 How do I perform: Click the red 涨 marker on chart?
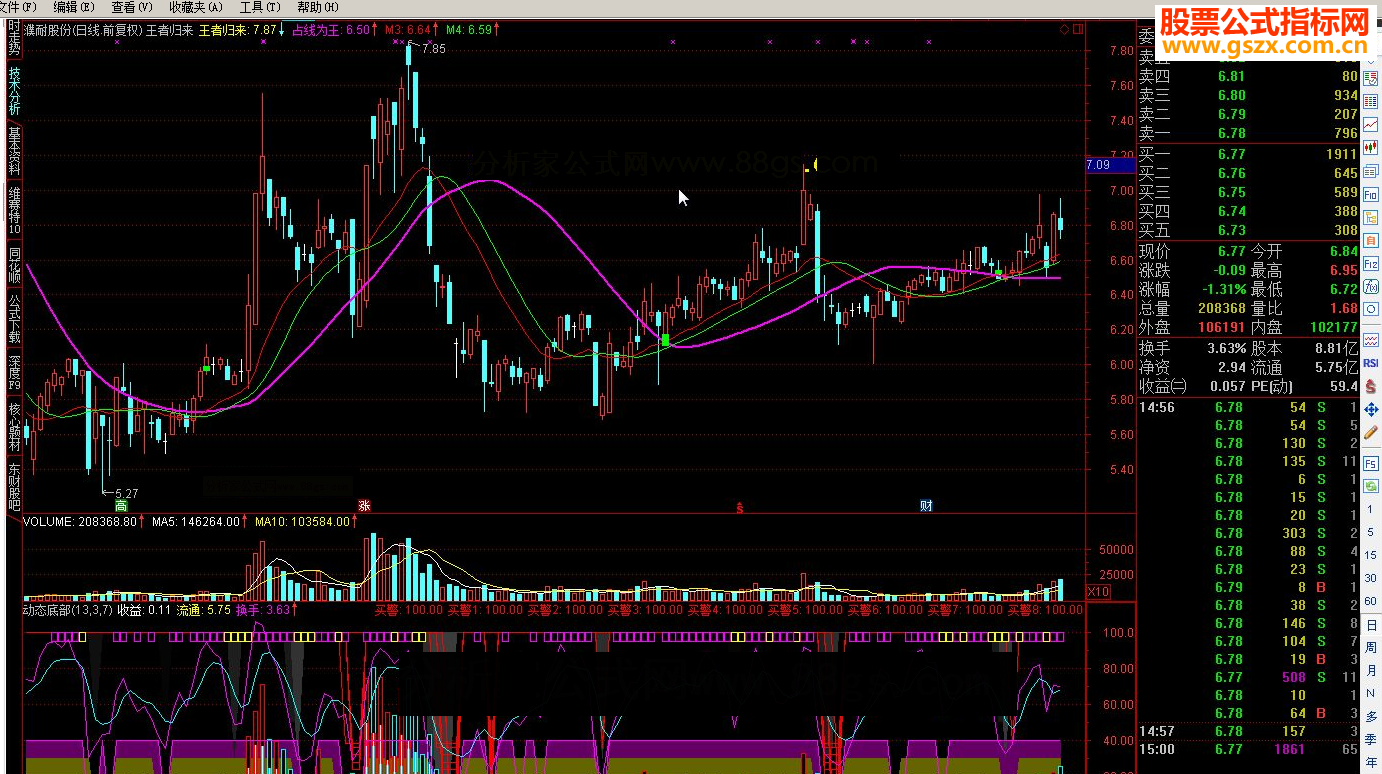click(364, 506)
